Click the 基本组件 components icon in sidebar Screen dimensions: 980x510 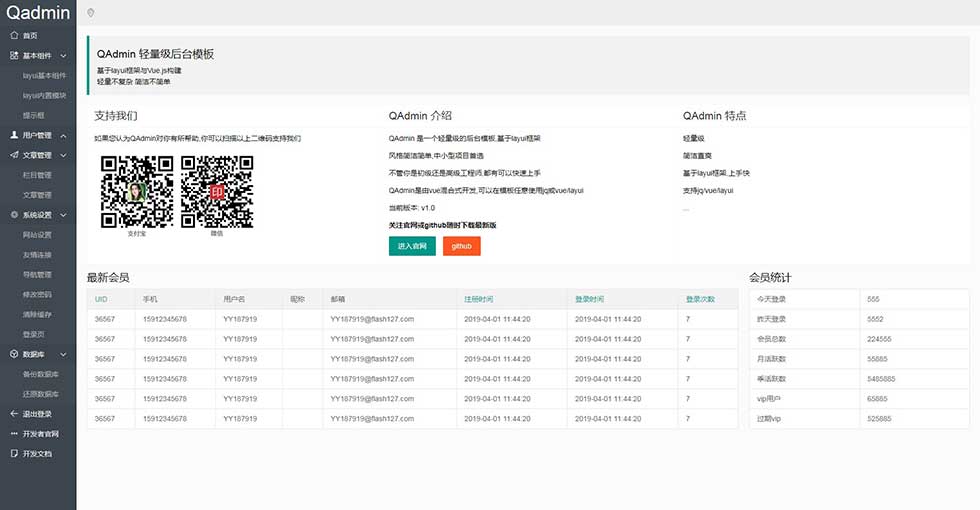(14, 56)
